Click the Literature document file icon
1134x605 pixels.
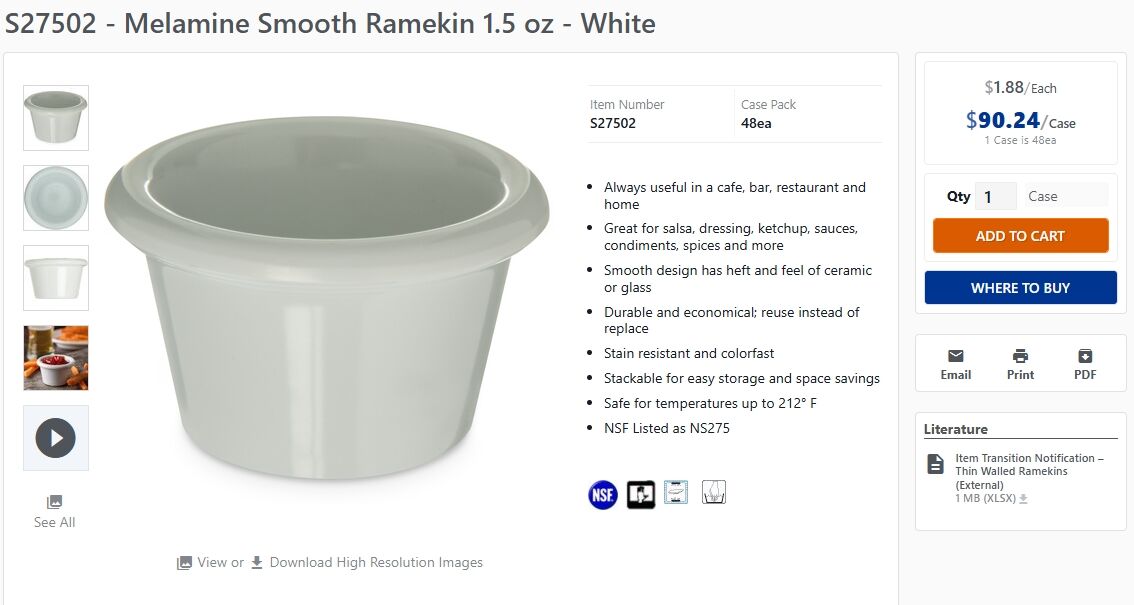coord(935,464)
